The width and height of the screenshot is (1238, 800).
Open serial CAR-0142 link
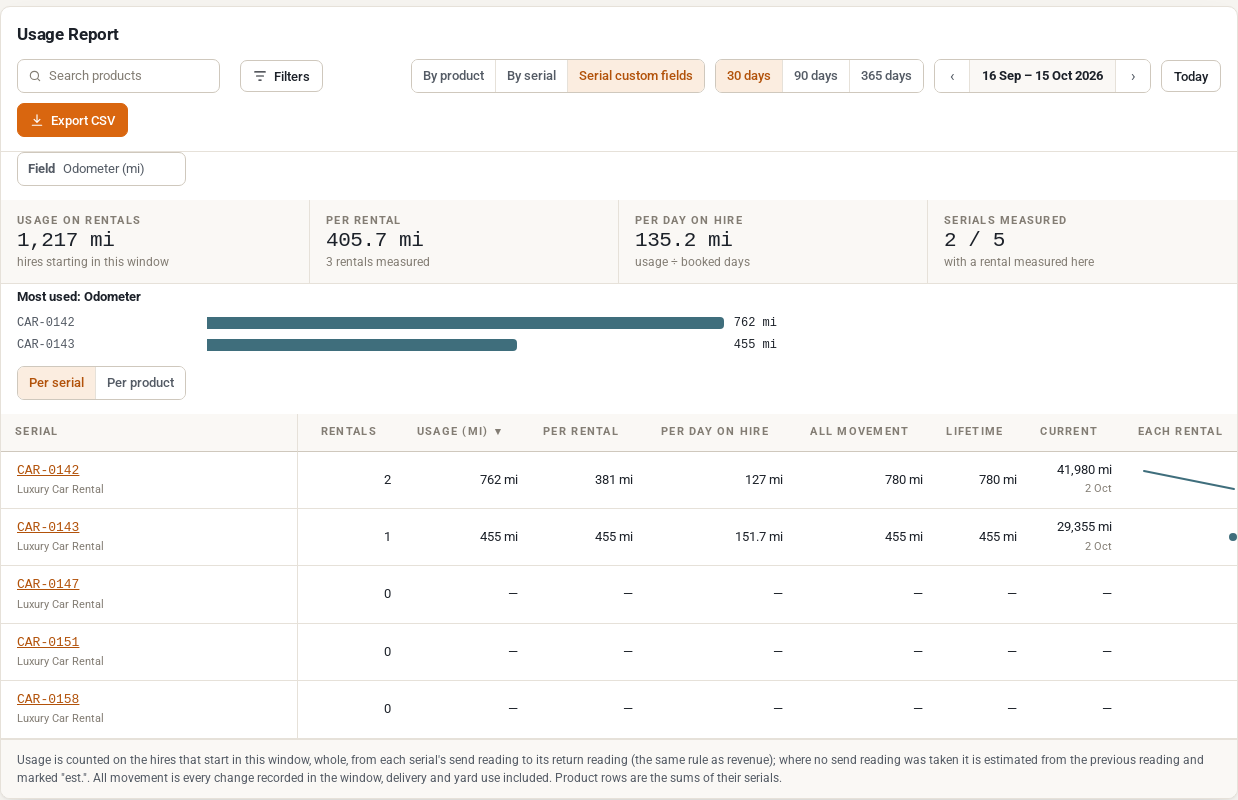click(x=48, y=470)
